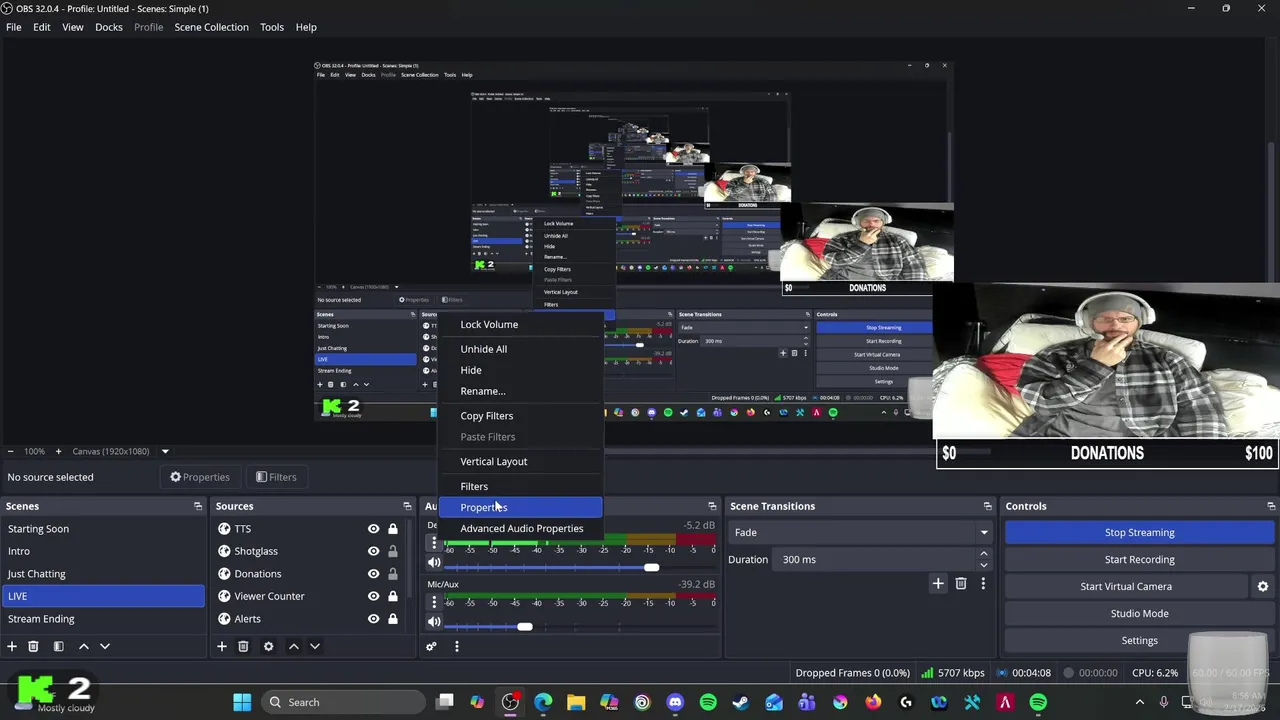Select Vertical Layout in the context menu

point(520,461)
